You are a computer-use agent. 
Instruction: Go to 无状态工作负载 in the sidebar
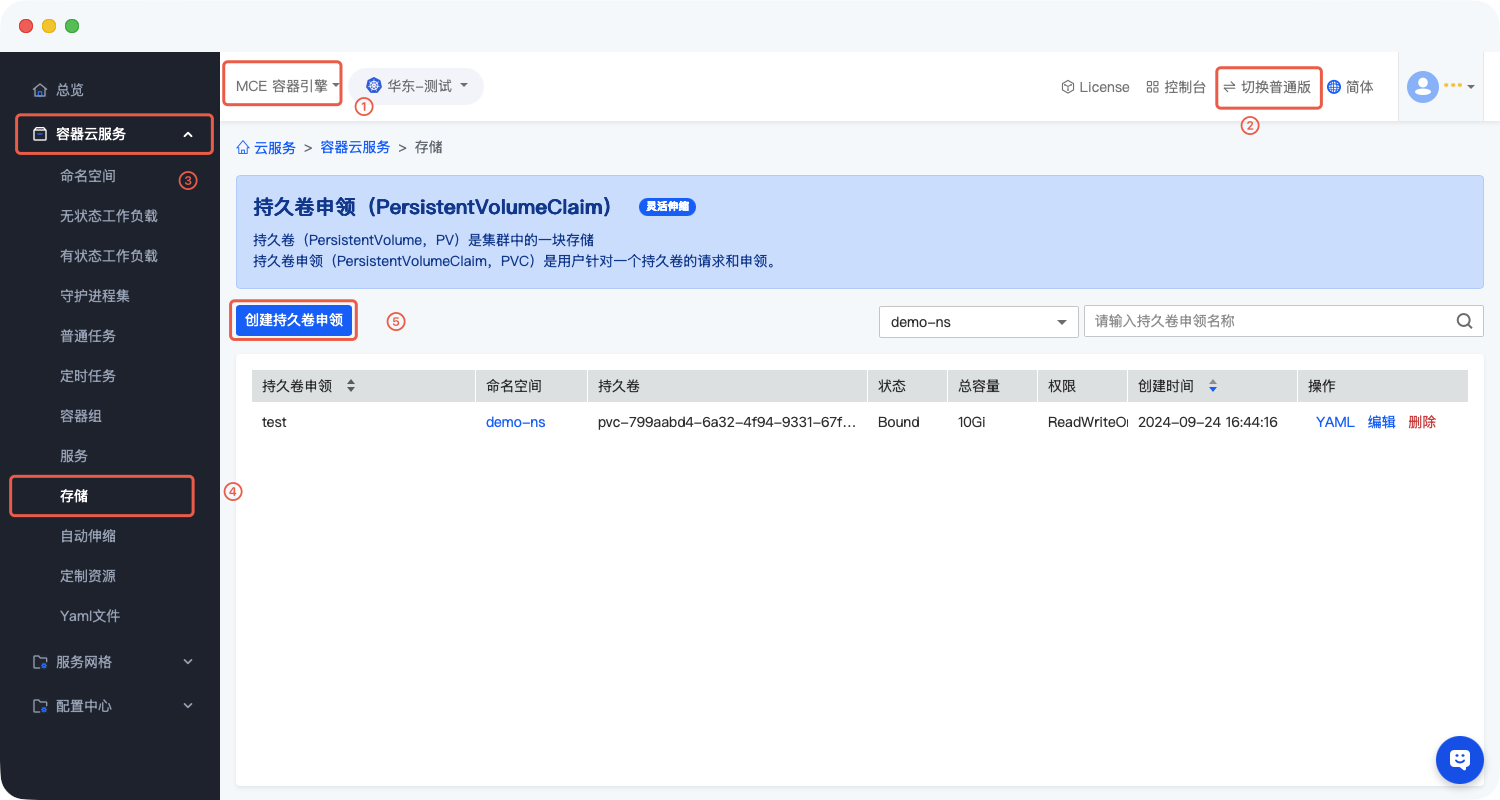pos(109,216)
